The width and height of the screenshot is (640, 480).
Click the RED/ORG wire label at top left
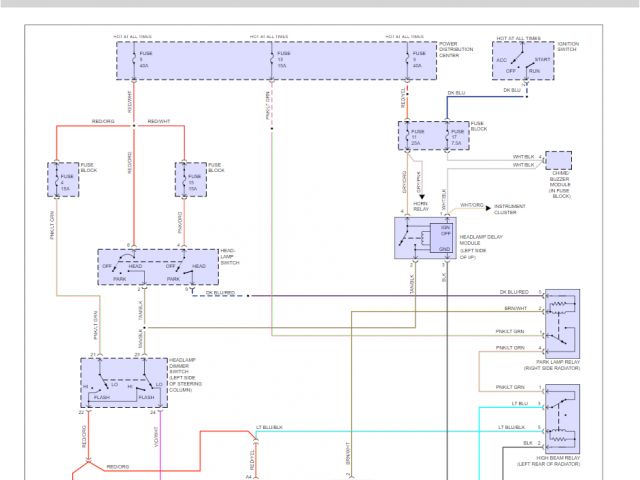[x=101, y=122]
